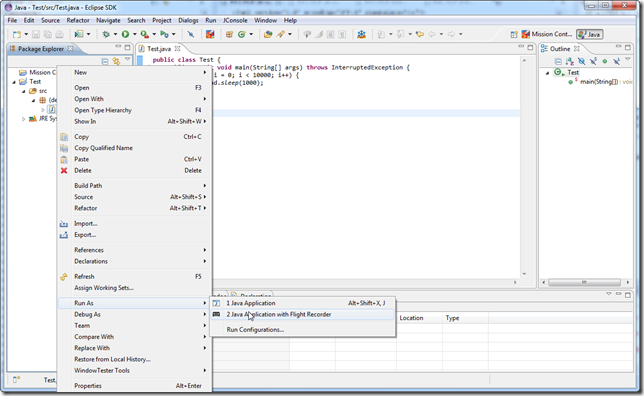Click the open console terminal toolbar icon
The image size is (644, 396).
[79, 35]
